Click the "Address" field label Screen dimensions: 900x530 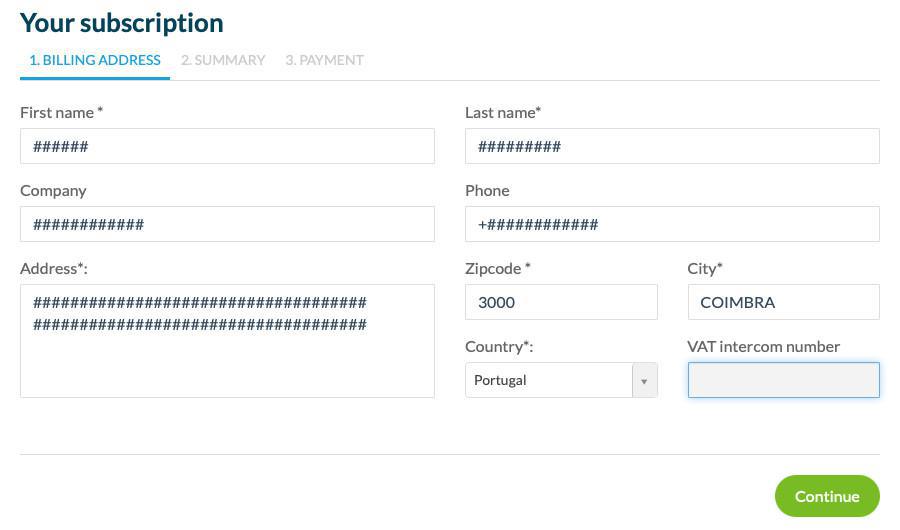pyautogui.click(x=53, y=268)
